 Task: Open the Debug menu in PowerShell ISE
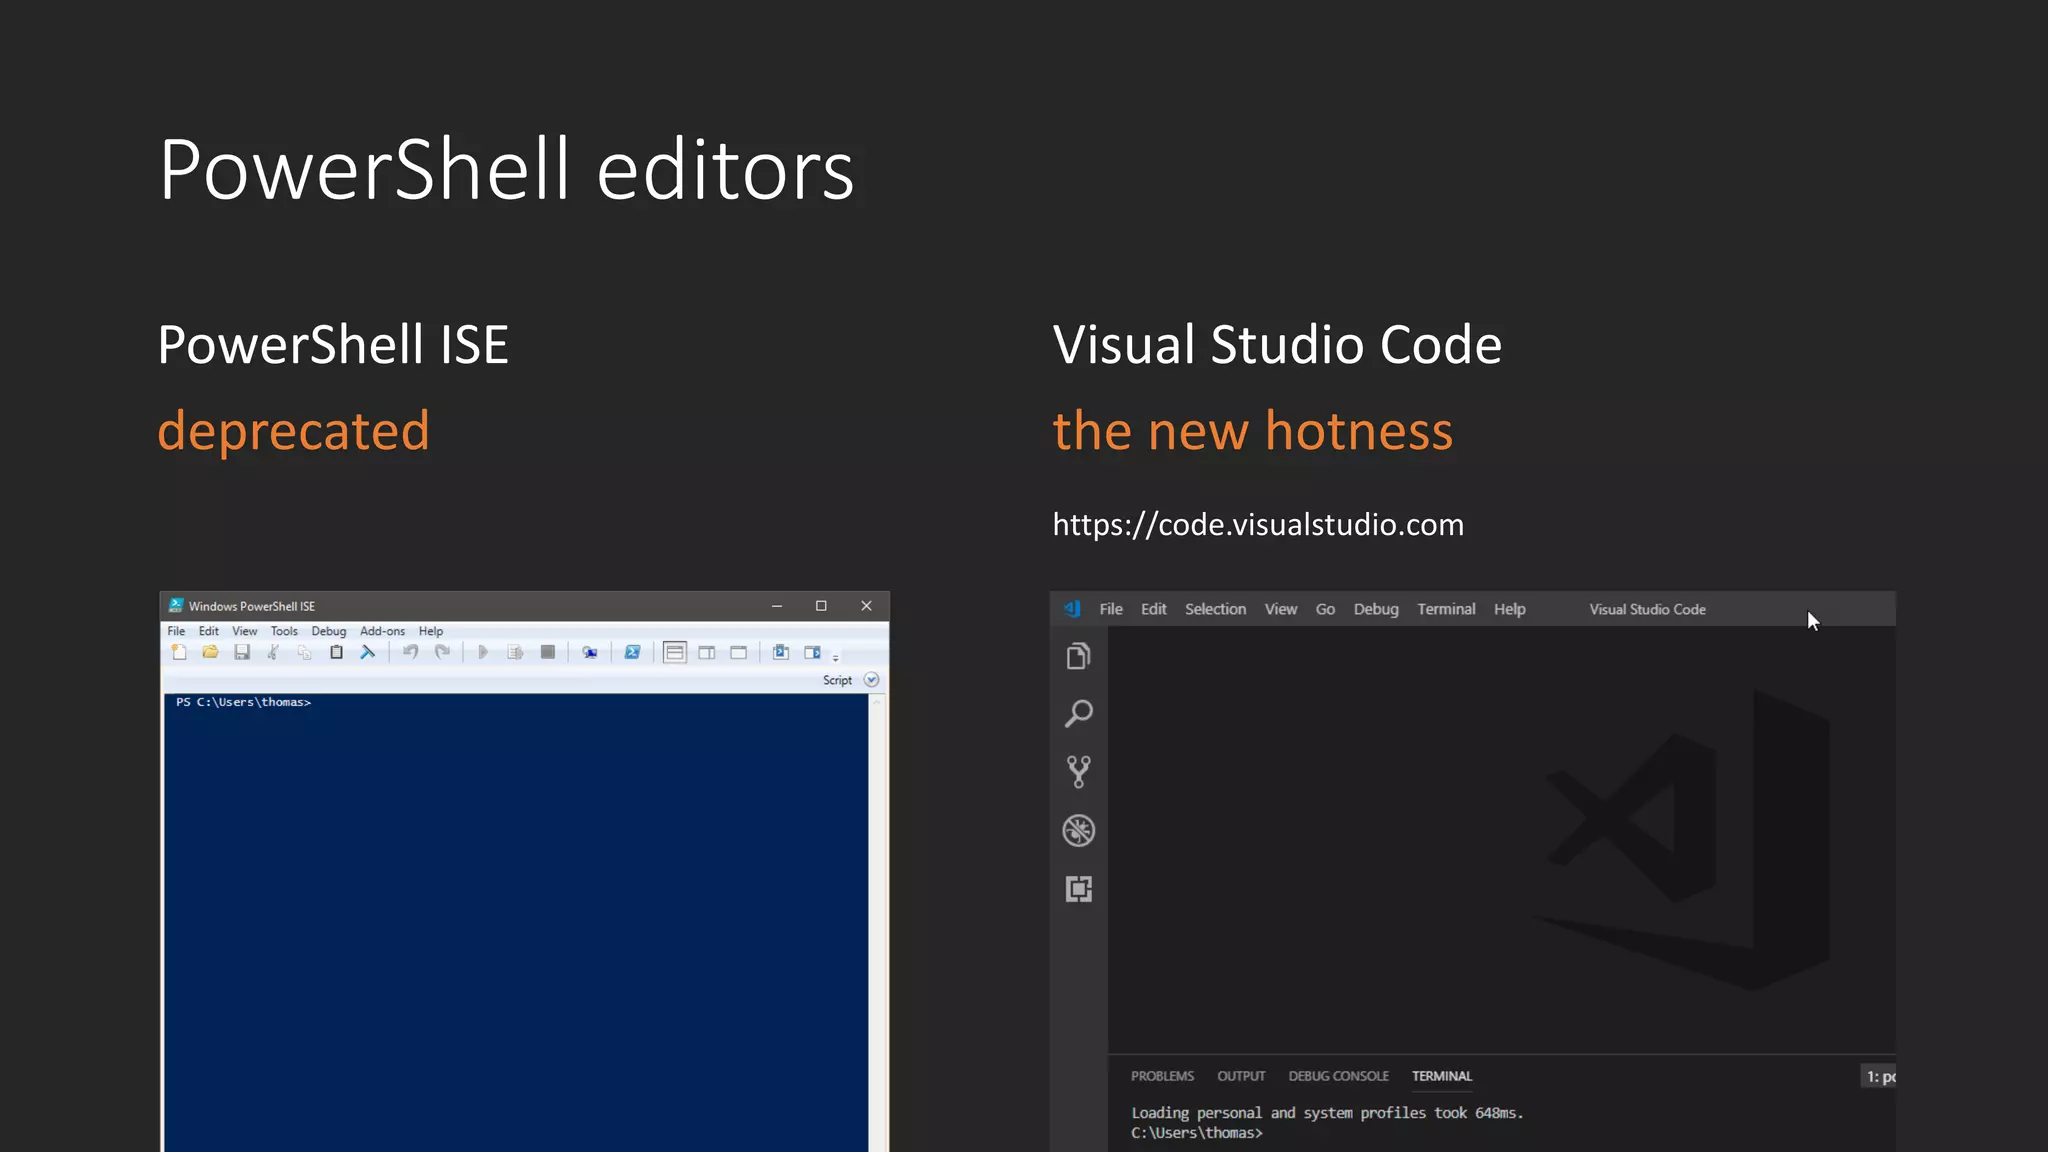click(328, 631)
